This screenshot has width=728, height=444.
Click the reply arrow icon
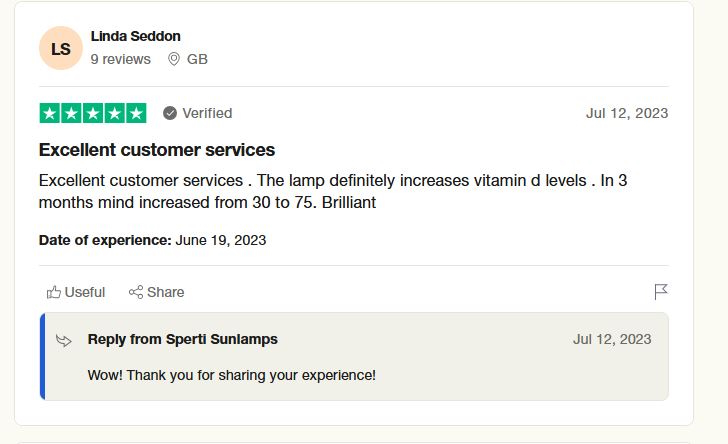point(64,340)
